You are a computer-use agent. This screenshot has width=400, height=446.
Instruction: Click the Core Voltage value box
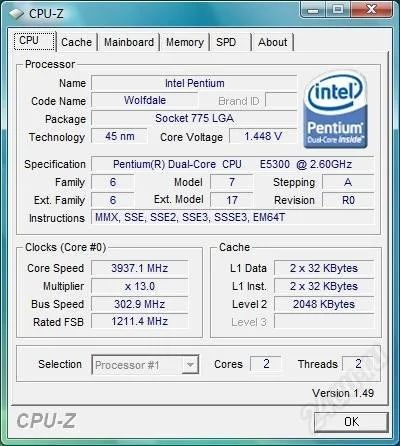263,136
